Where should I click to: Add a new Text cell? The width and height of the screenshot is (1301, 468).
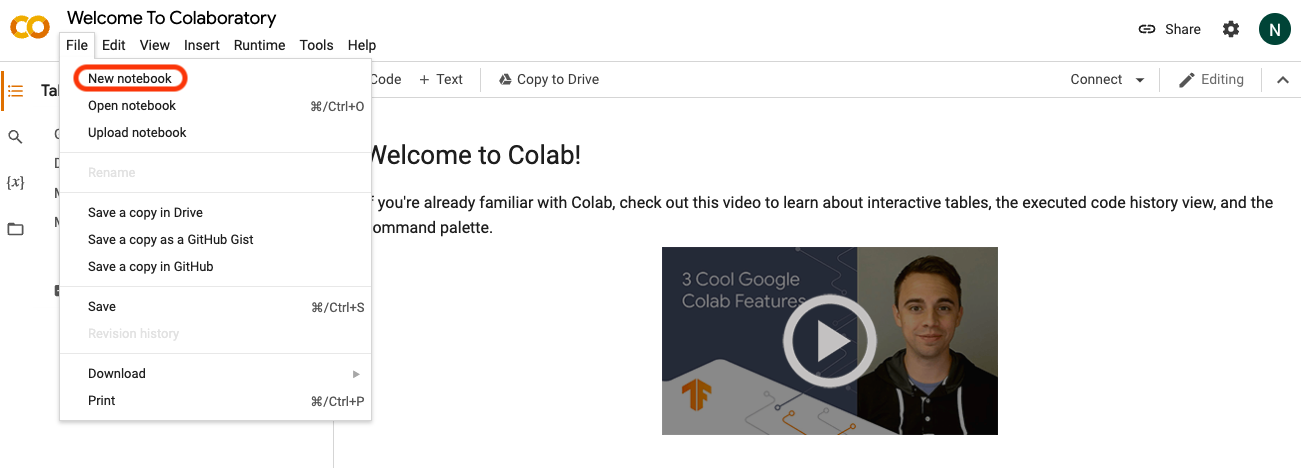[440, 80]
